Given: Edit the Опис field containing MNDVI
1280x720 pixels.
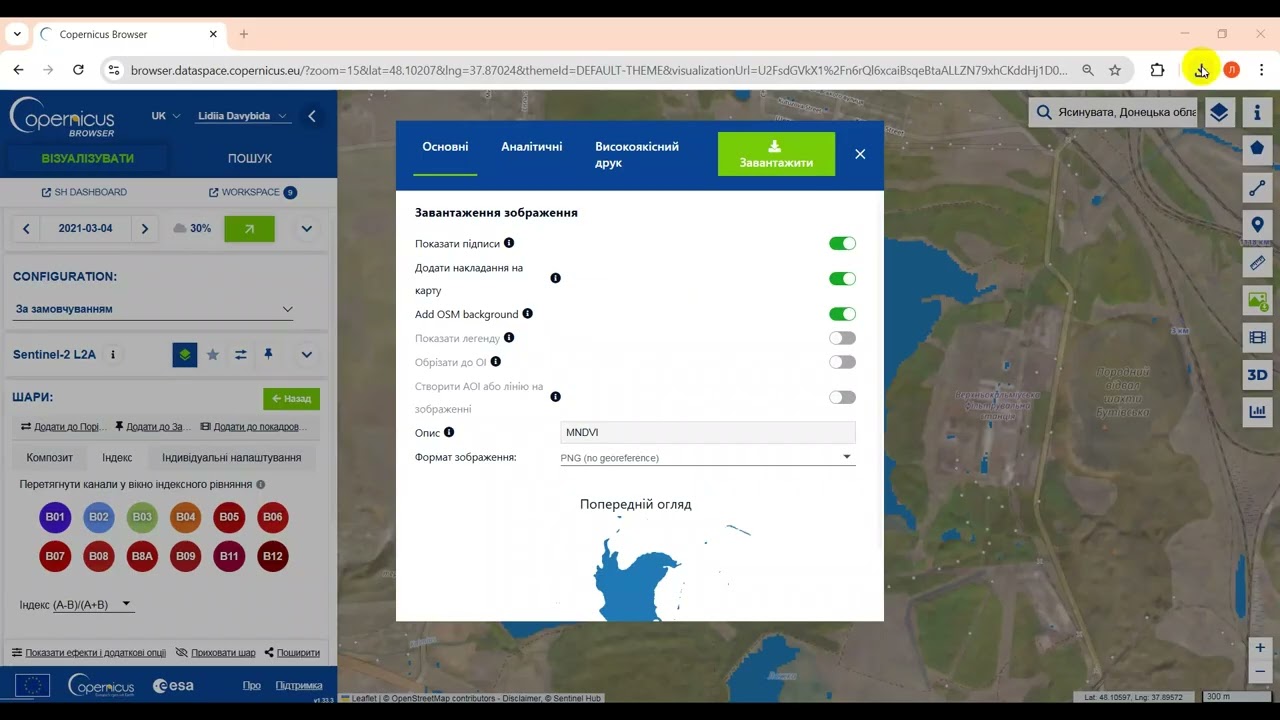Looking at the screenshot, I should point(708,432).
